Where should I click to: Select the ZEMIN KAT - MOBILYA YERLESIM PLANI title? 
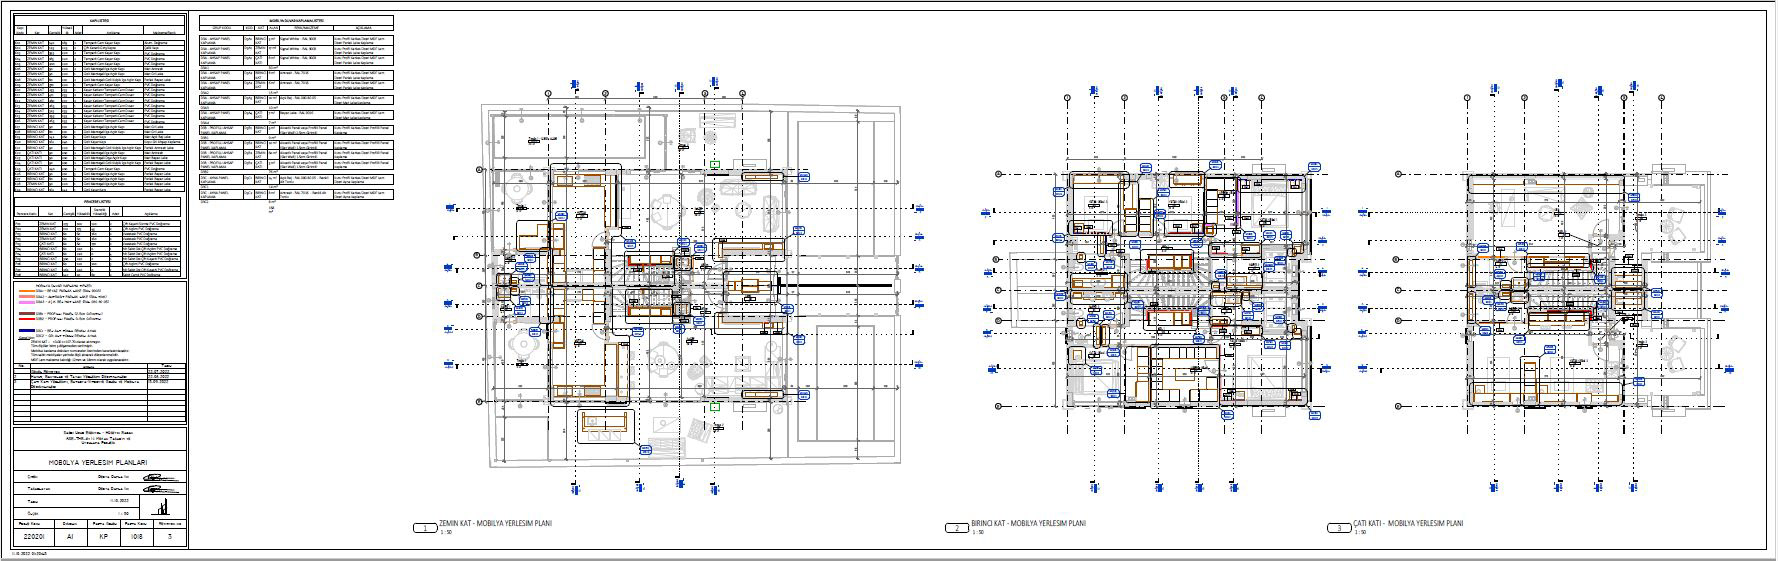[495, 523]
